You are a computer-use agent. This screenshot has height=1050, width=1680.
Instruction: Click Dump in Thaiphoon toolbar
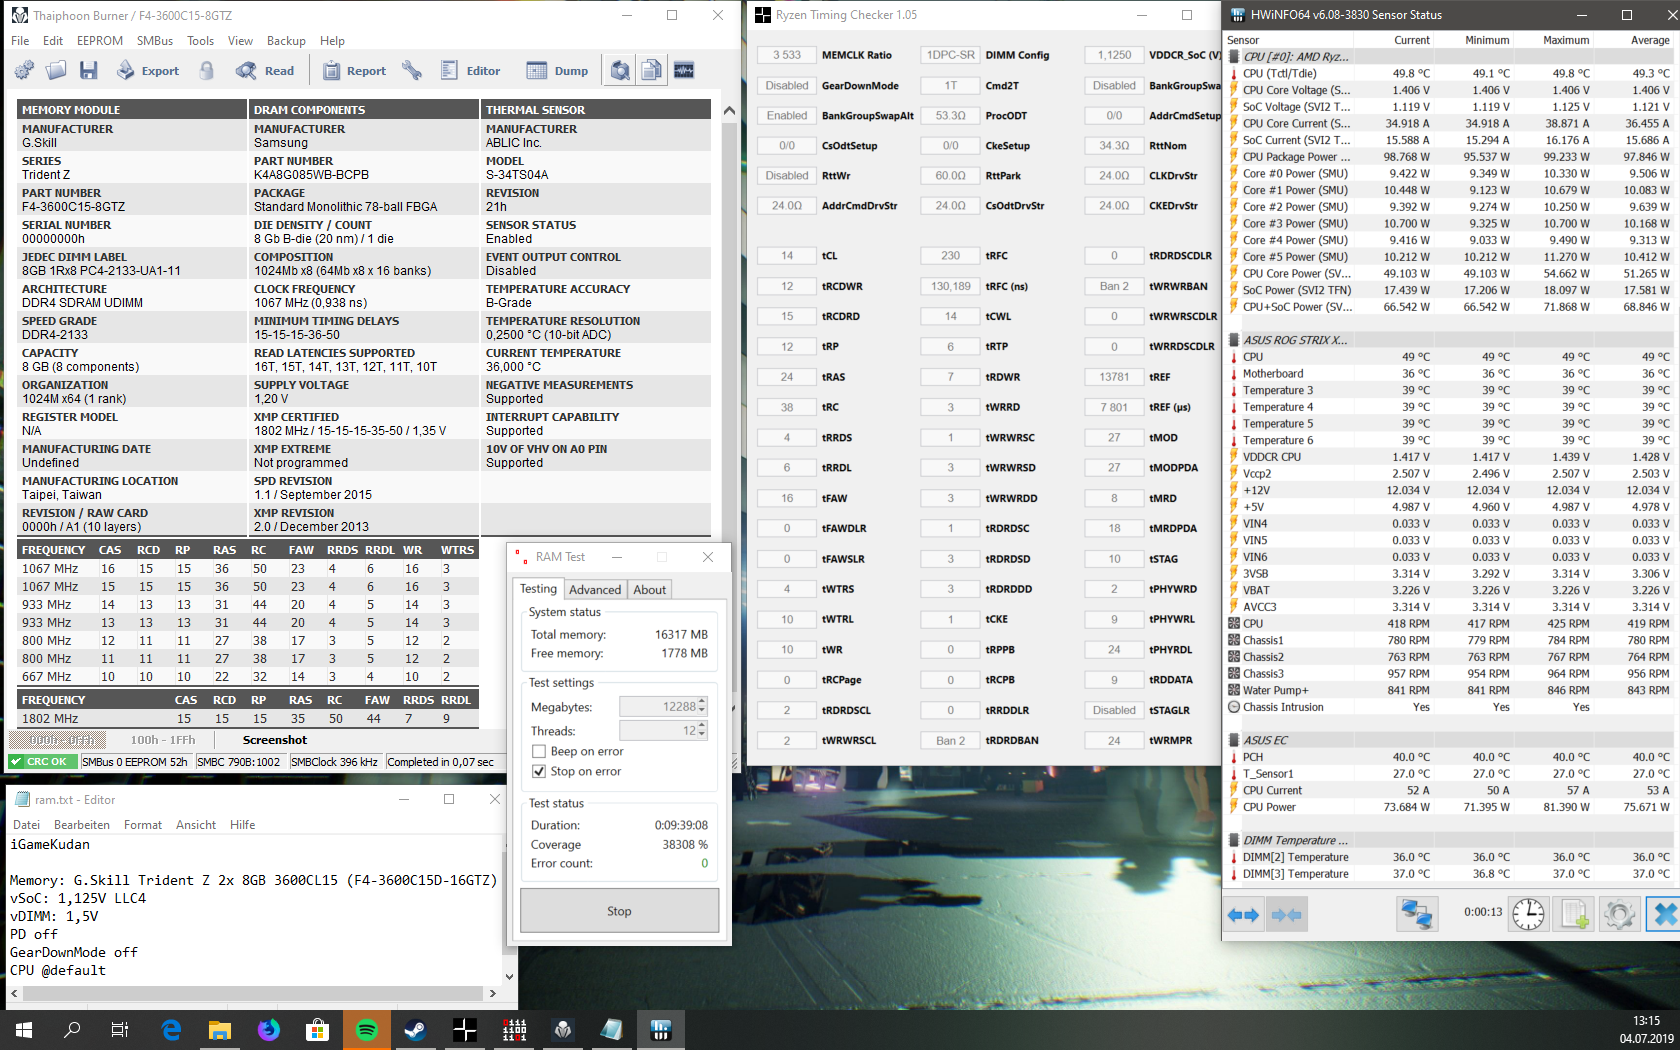[557, 70]
